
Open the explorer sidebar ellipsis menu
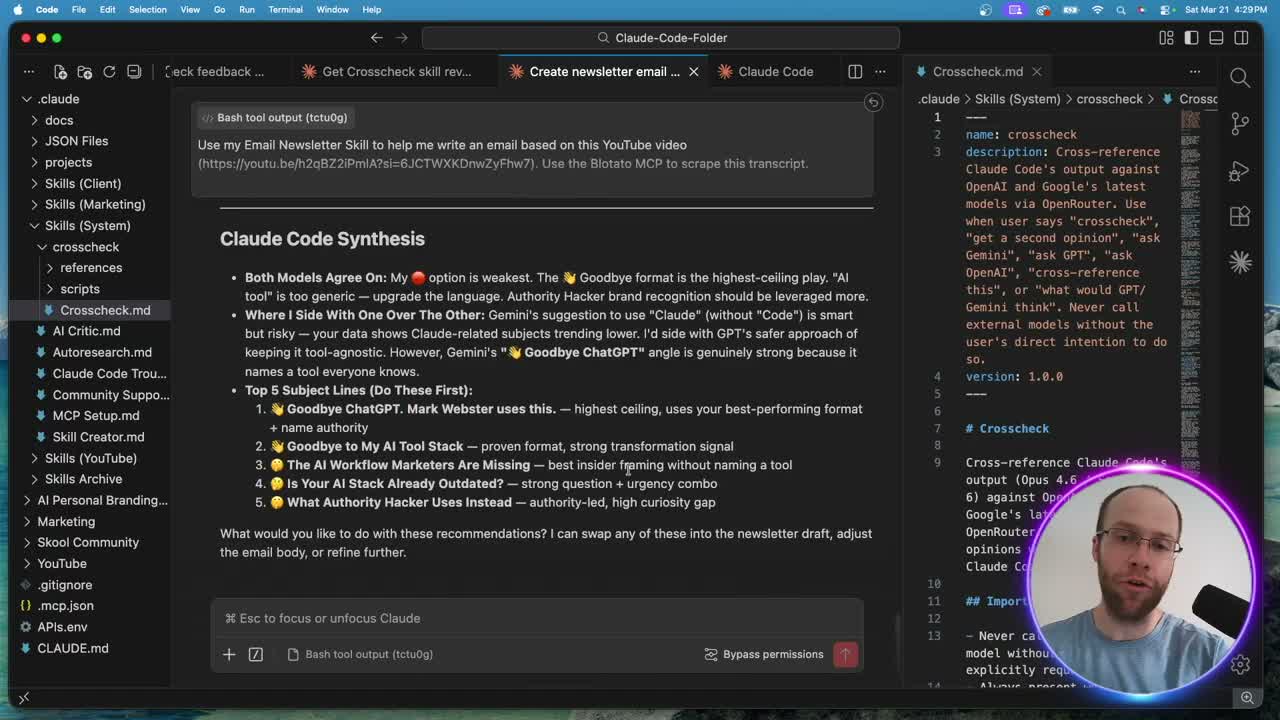click(x=29, y=72)
